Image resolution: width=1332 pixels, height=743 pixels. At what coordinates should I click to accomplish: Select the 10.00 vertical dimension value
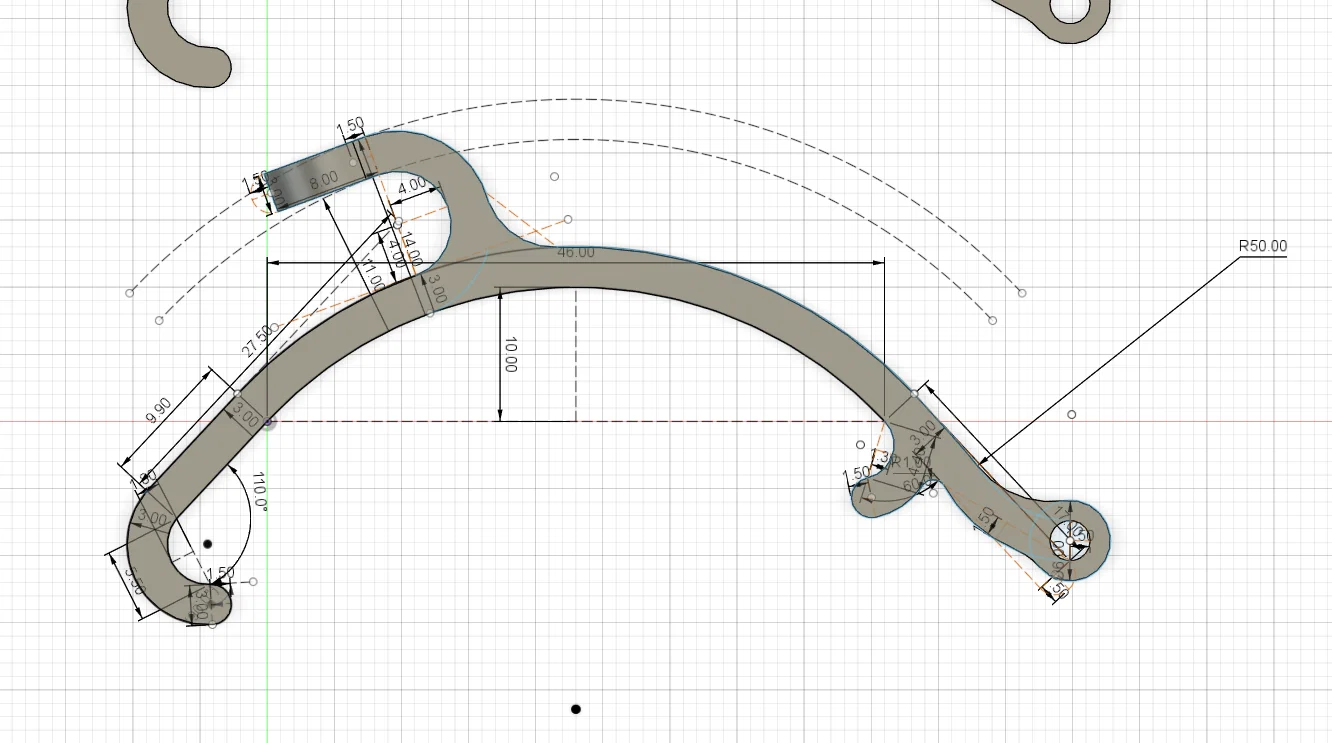pos(510,355)
